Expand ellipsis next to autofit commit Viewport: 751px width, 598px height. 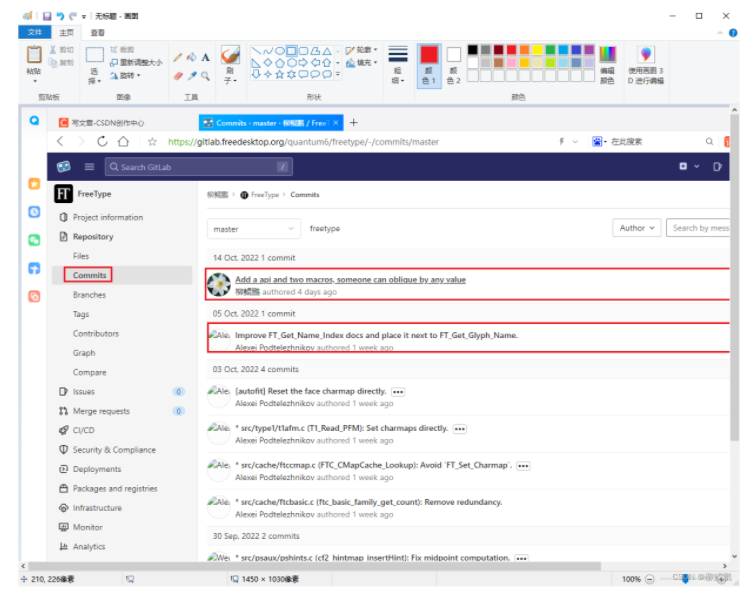[x=398, y=392]
